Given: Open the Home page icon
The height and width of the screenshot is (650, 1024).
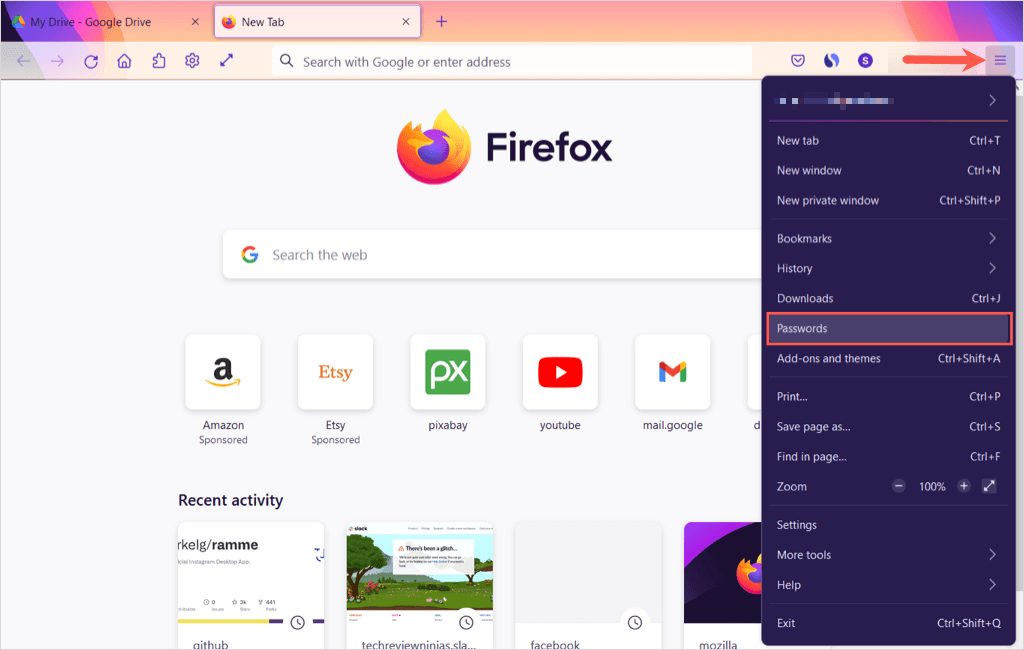Looking at the screenshot, I should pyautogui.click(x=124, y=60).
